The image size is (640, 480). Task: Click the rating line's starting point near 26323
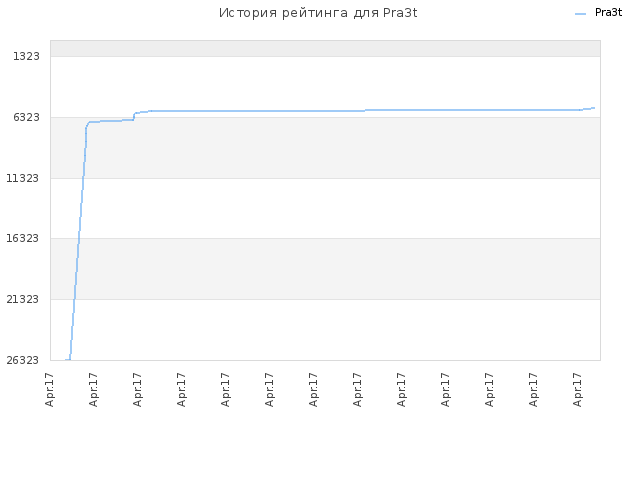pos(67,360)
